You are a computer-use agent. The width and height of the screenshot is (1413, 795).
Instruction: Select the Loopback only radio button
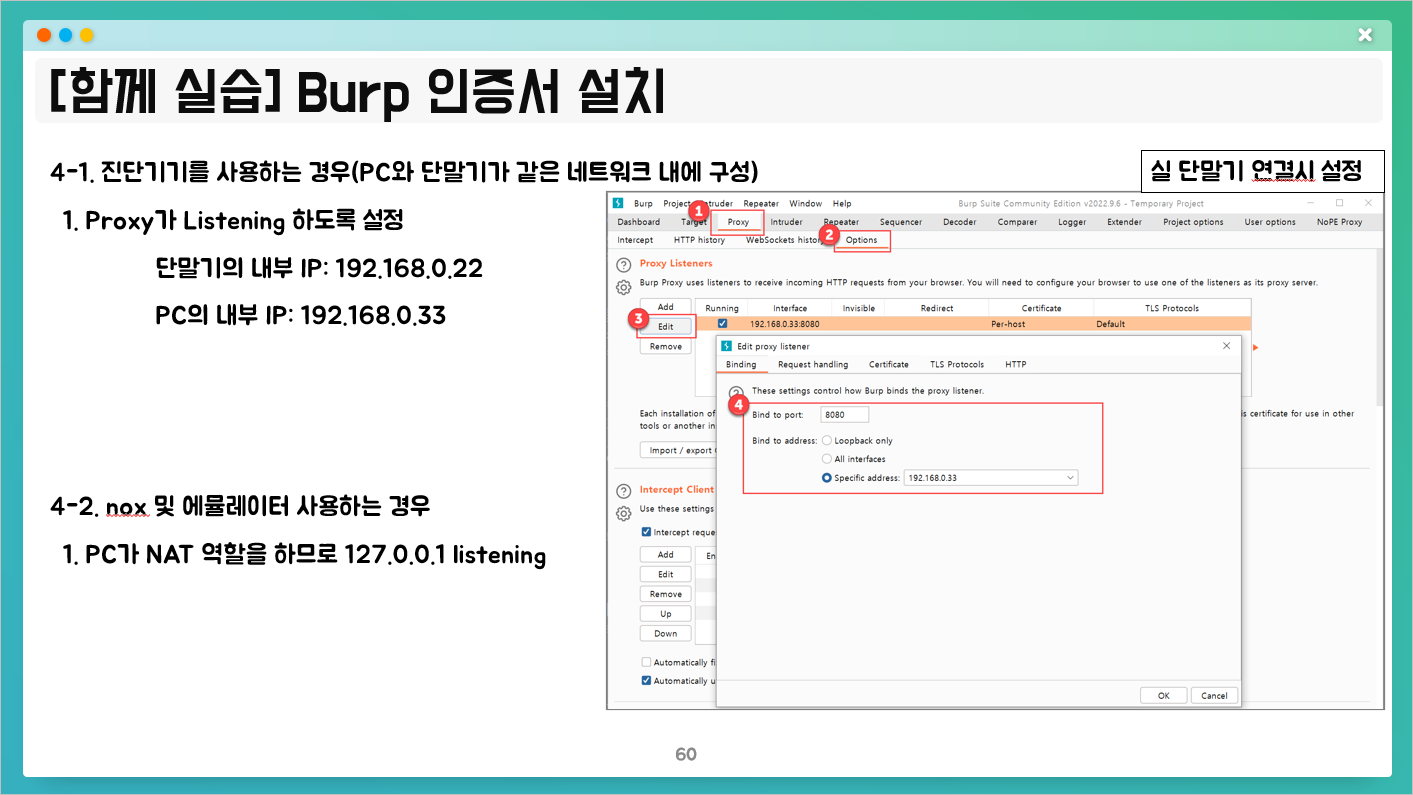tap(827, 440)
